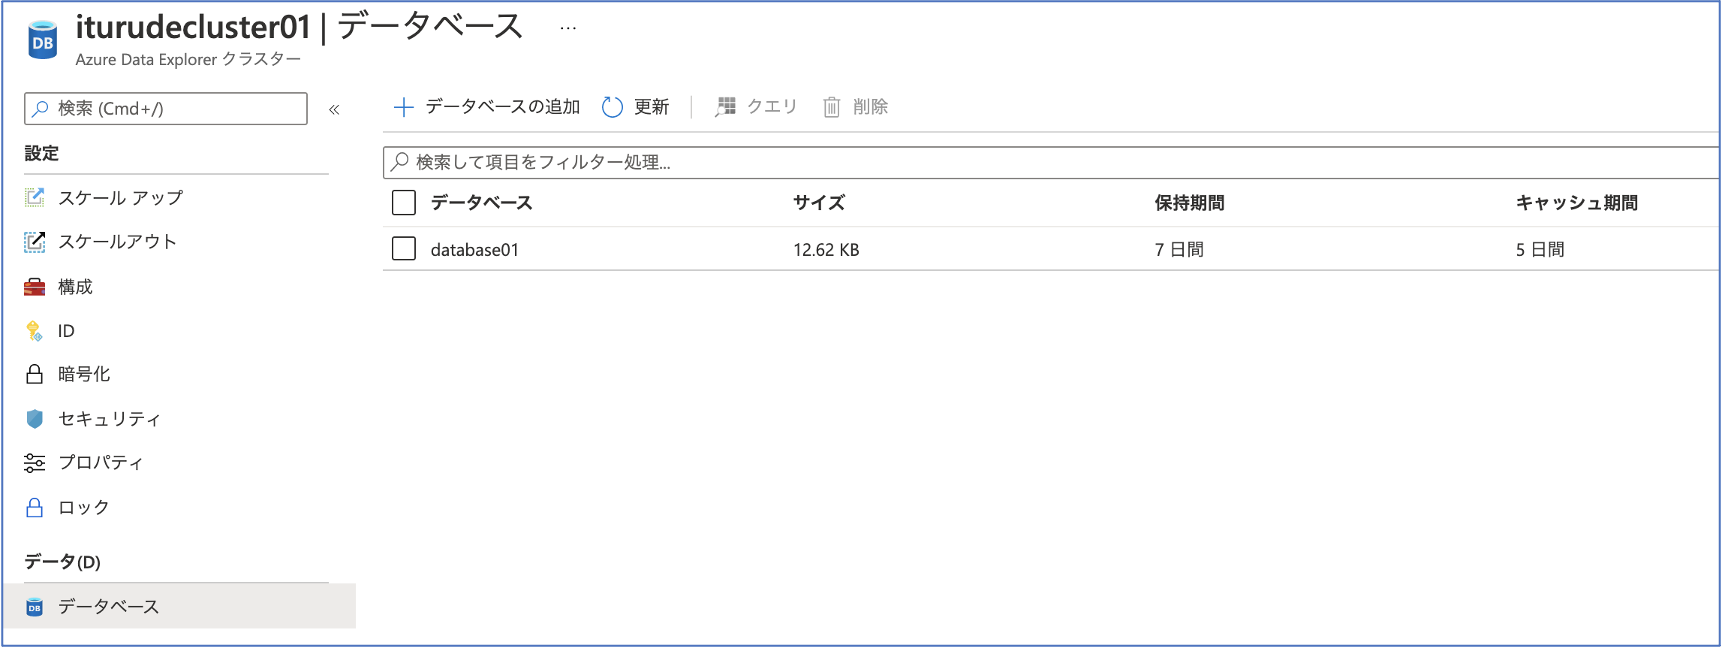
Task: Open ロック settings
Action: point(83,507)
